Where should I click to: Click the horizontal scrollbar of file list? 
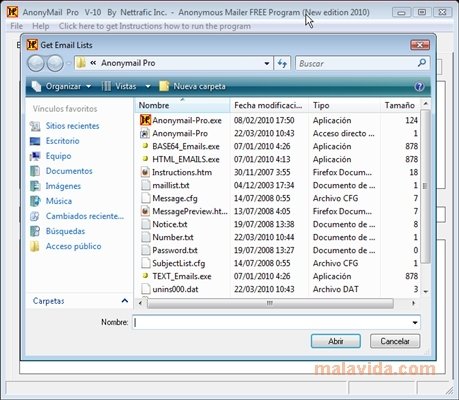pyautogui.click(x=270, y=303)
